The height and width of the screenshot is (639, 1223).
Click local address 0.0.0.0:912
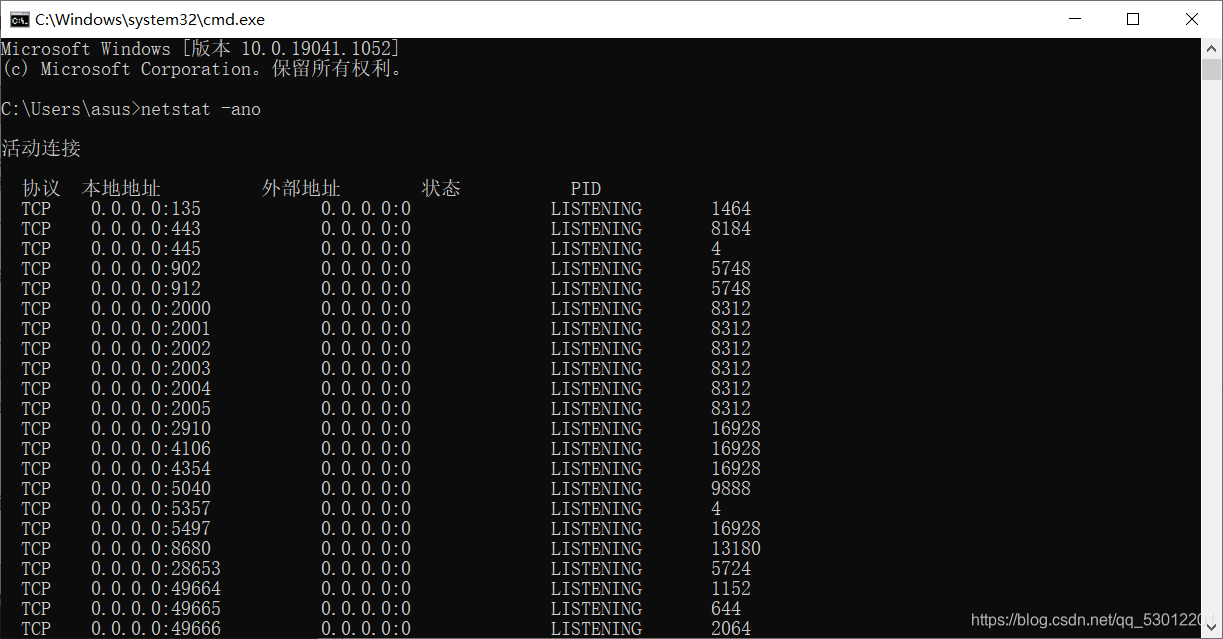(146, 289)
